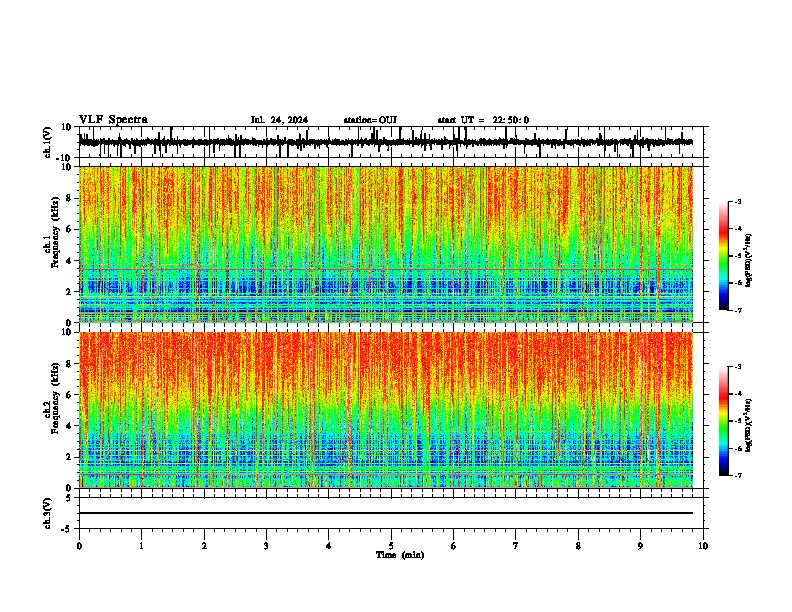Click the "8" kHz tick of ch.2 spectrogram
The image size is (792, 612).
(x=69, y=364)
